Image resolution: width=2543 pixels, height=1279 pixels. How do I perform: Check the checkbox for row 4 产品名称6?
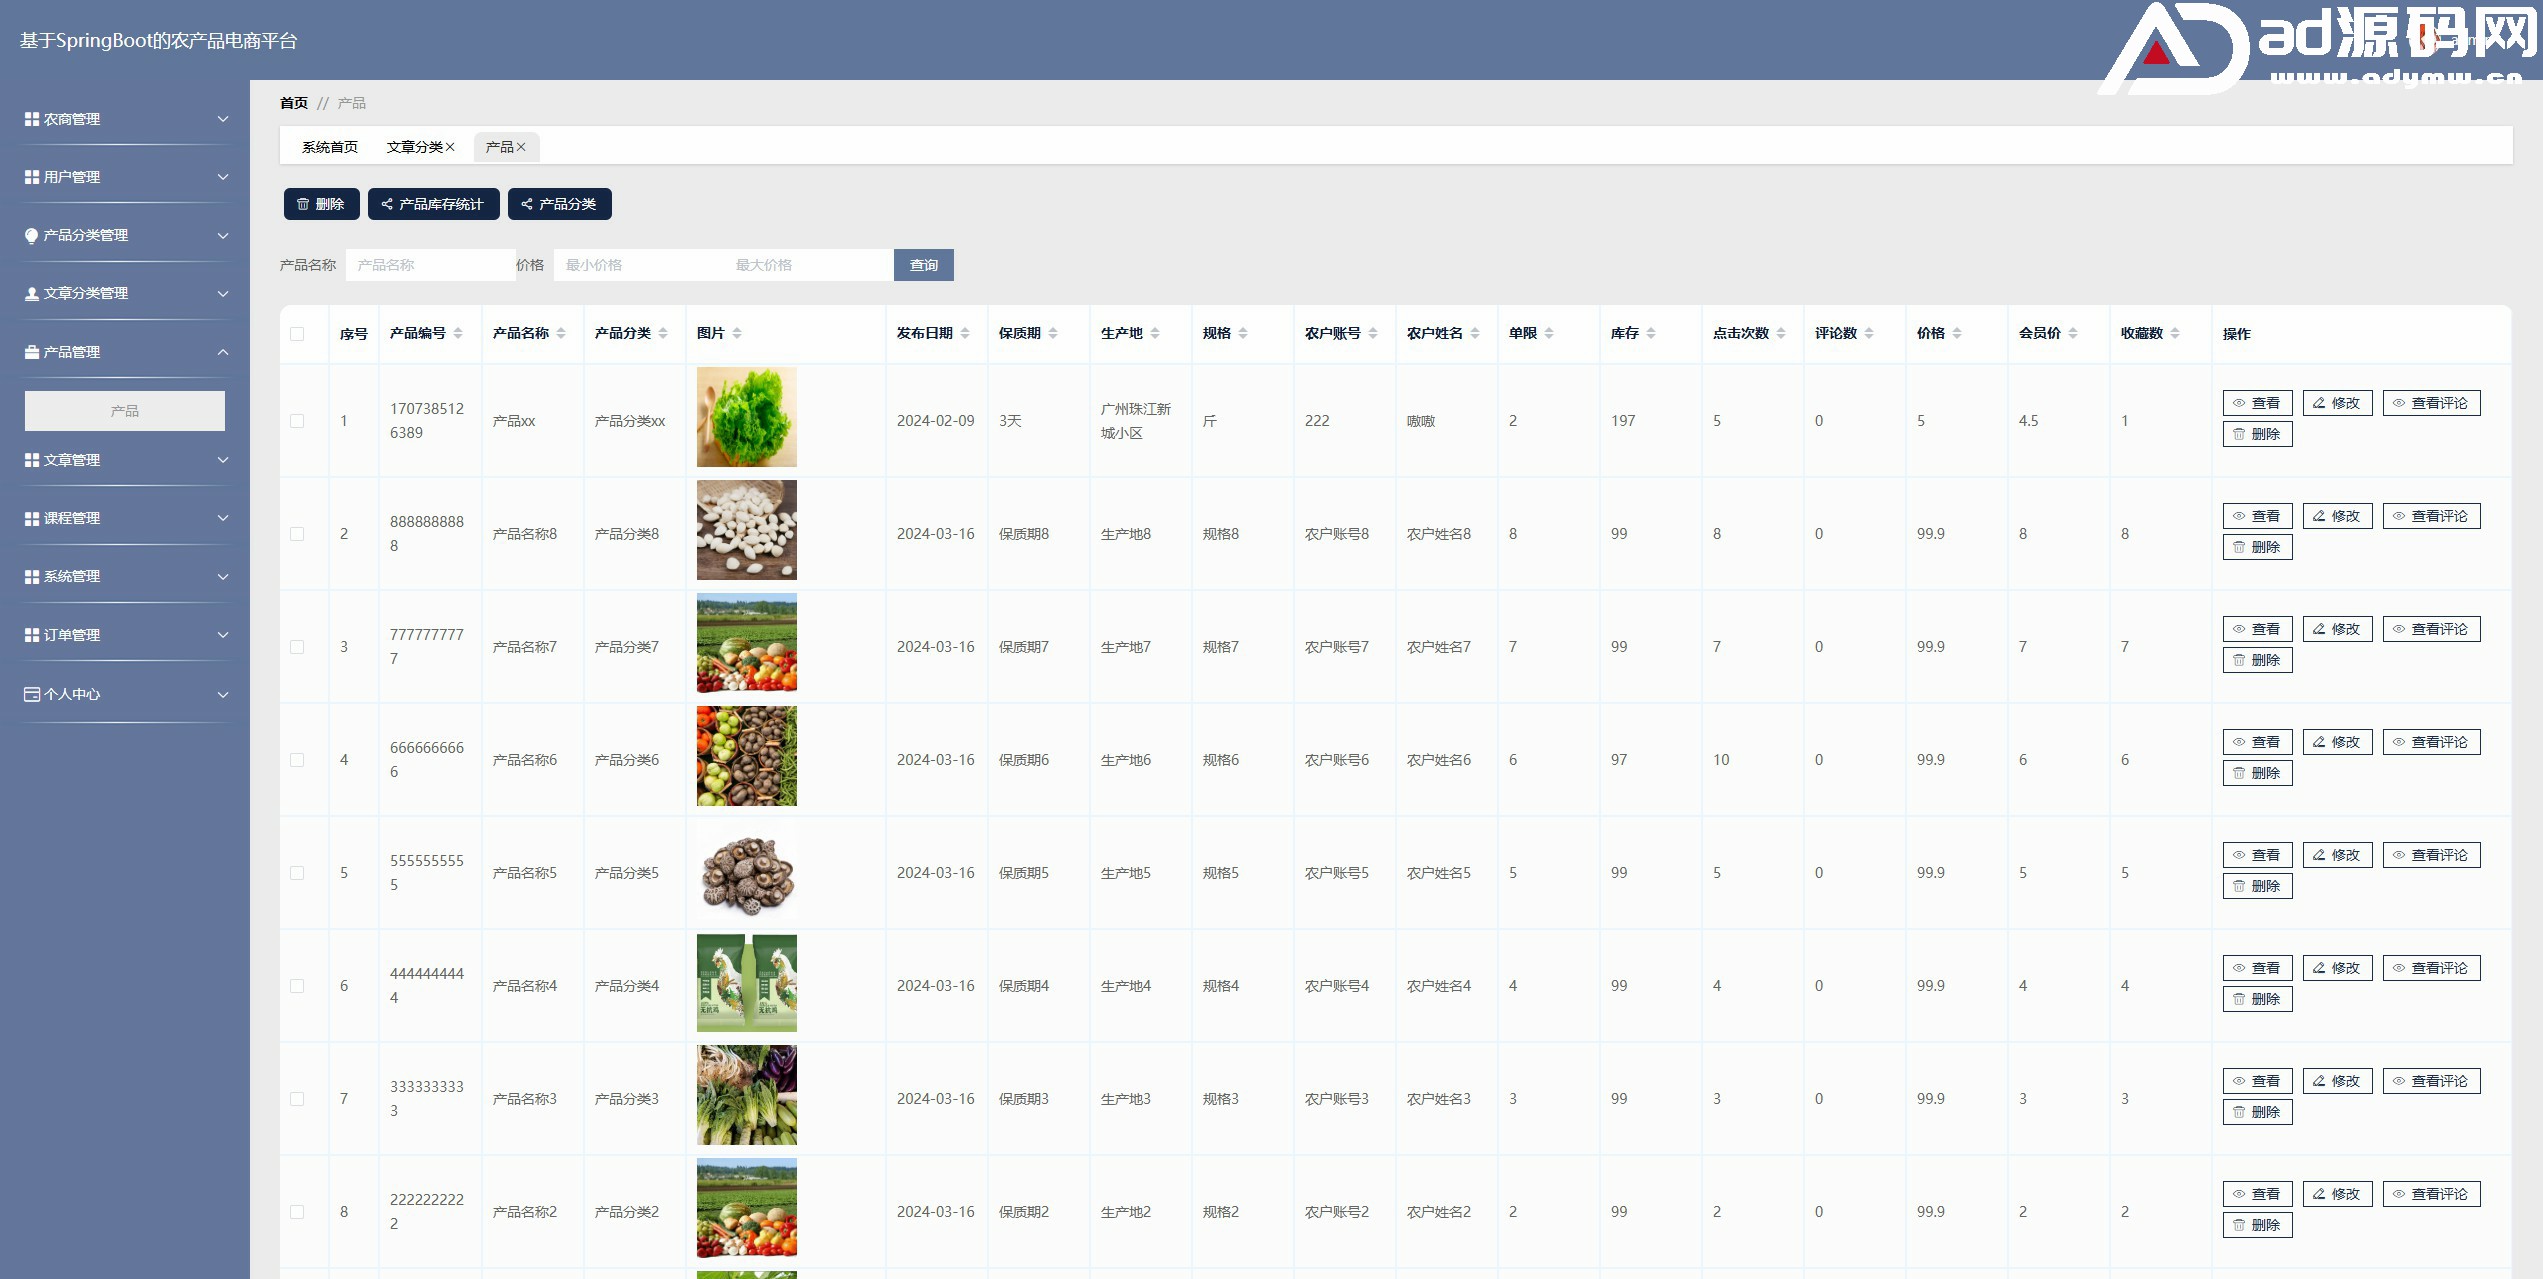[x=297, y=760]
